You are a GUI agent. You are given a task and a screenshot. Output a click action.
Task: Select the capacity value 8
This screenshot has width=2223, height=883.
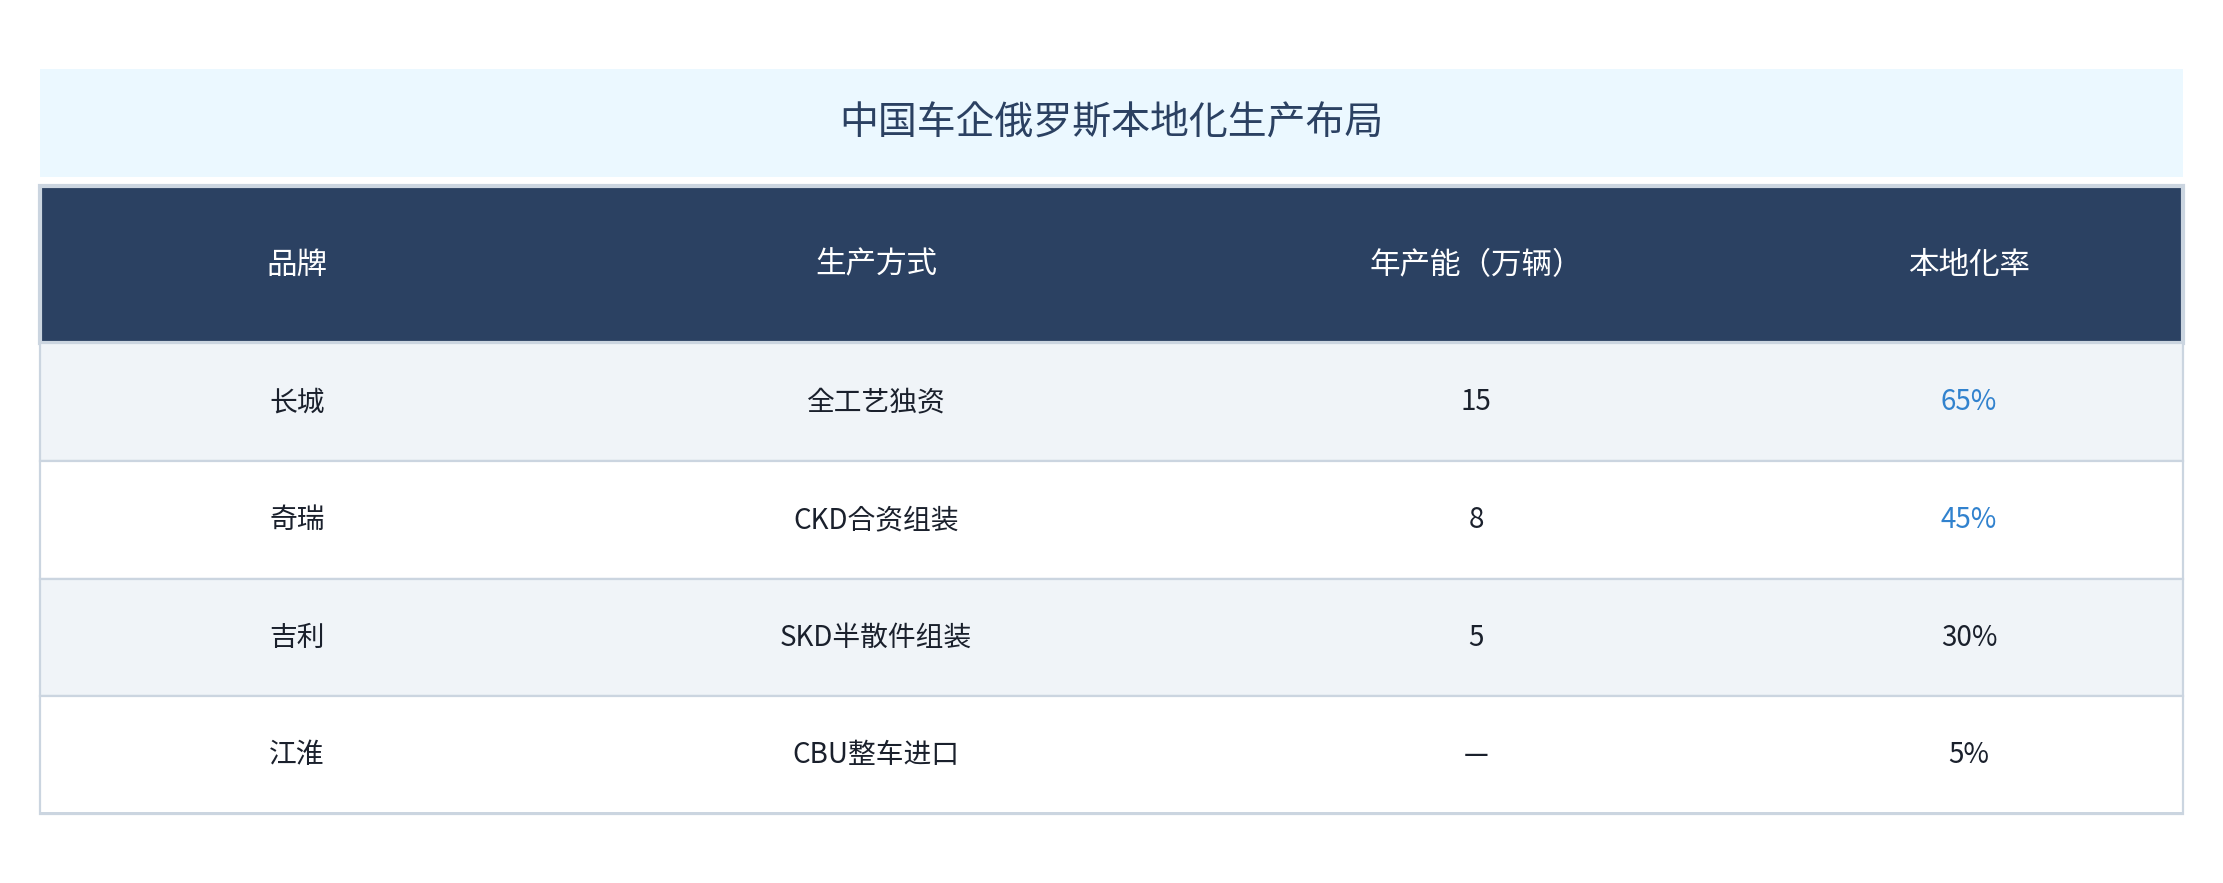point(1476,518)
